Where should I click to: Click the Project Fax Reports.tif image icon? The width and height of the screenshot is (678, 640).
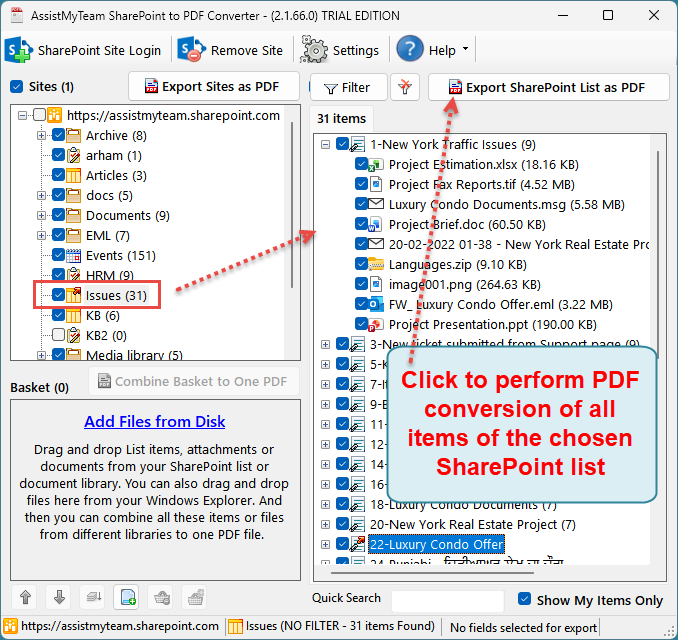pyautogui.click(x=376, y=185)
